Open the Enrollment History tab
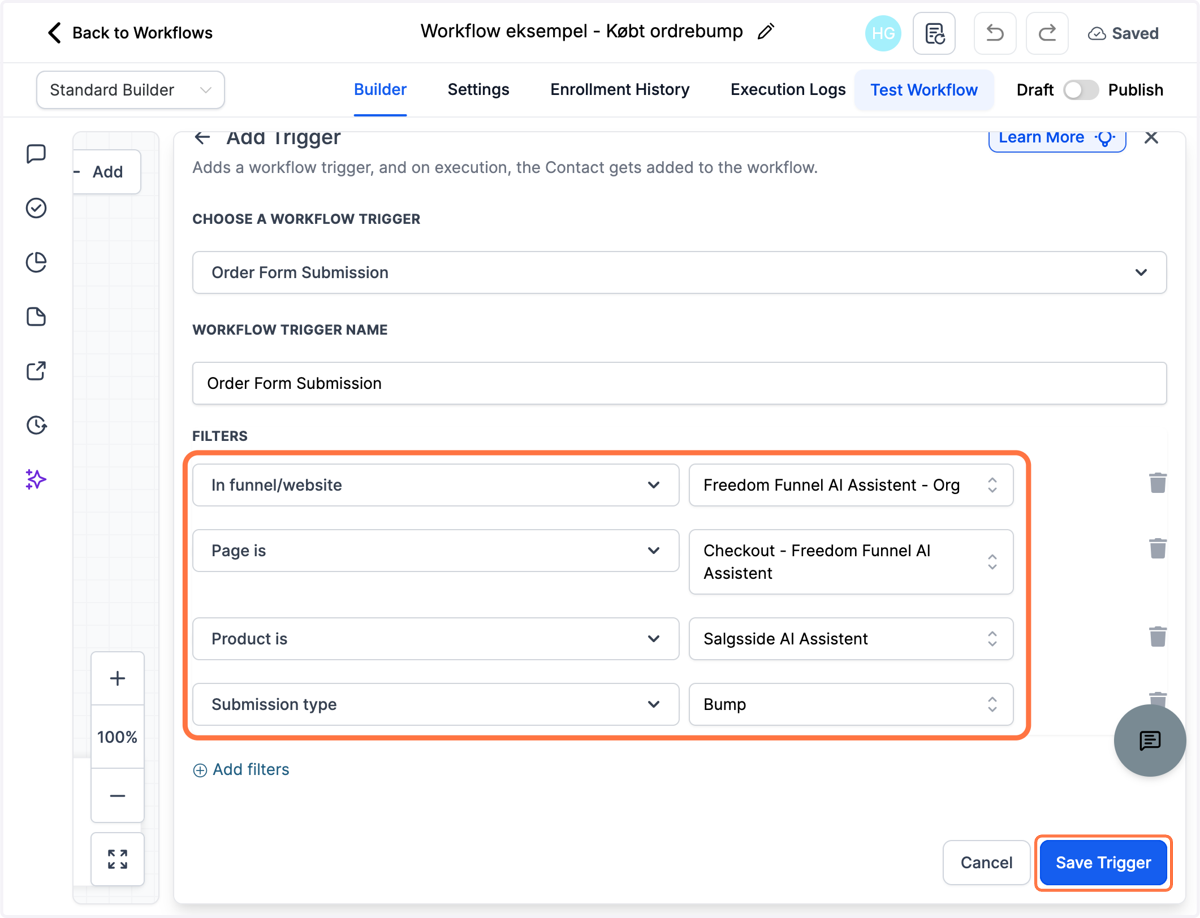Image resolution: width=1200 pixels, height=918 pixels. [620, 90]
